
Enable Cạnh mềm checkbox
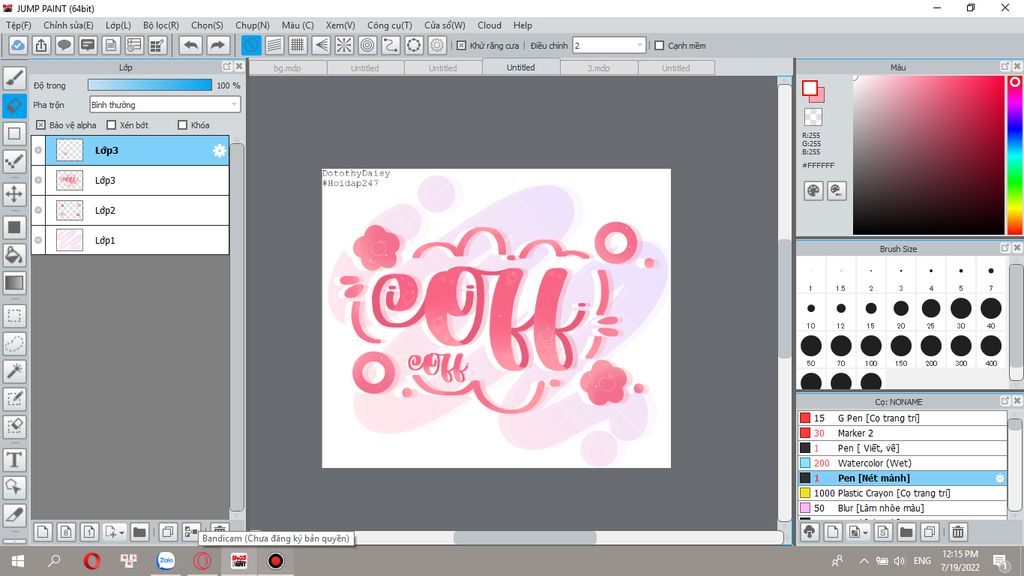click(x=660, y=46)
